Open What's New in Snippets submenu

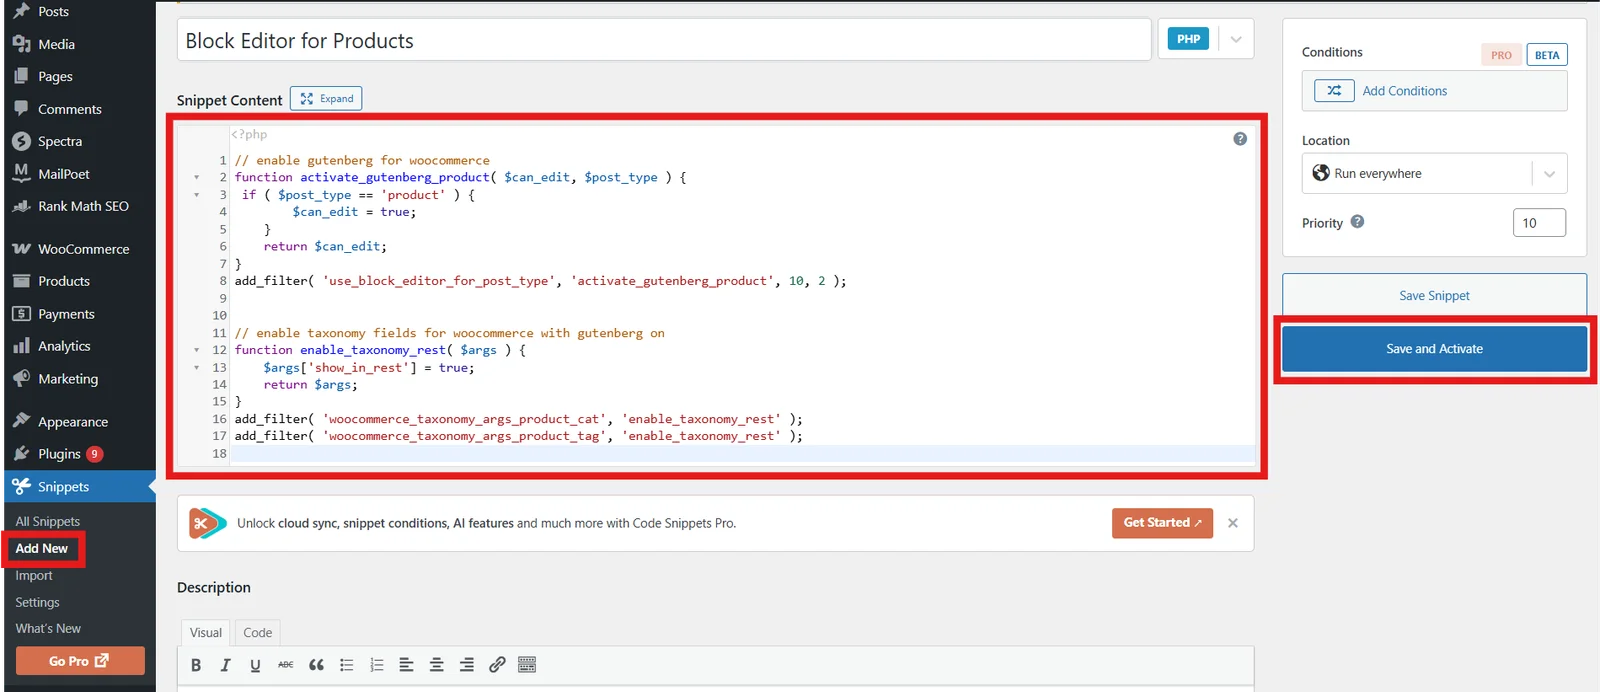tap(48, 628)
